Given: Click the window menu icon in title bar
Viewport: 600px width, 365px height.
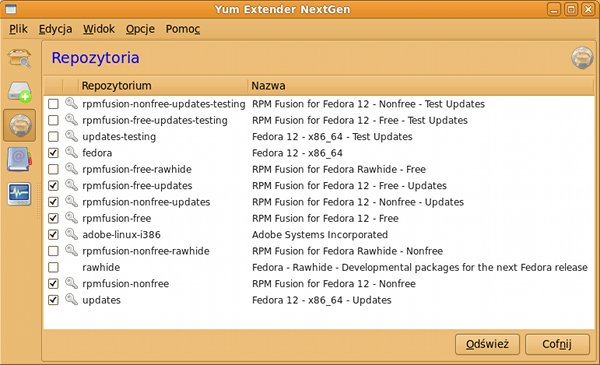Looking at the screenshot, I should click(x=11, y=9).
